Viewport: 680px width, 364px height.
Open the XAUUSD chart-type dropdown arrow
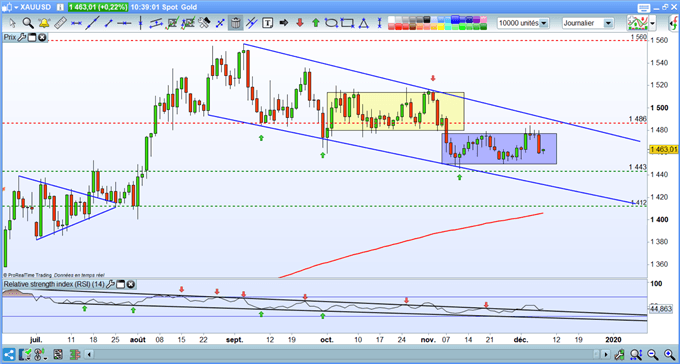point(16,7)
